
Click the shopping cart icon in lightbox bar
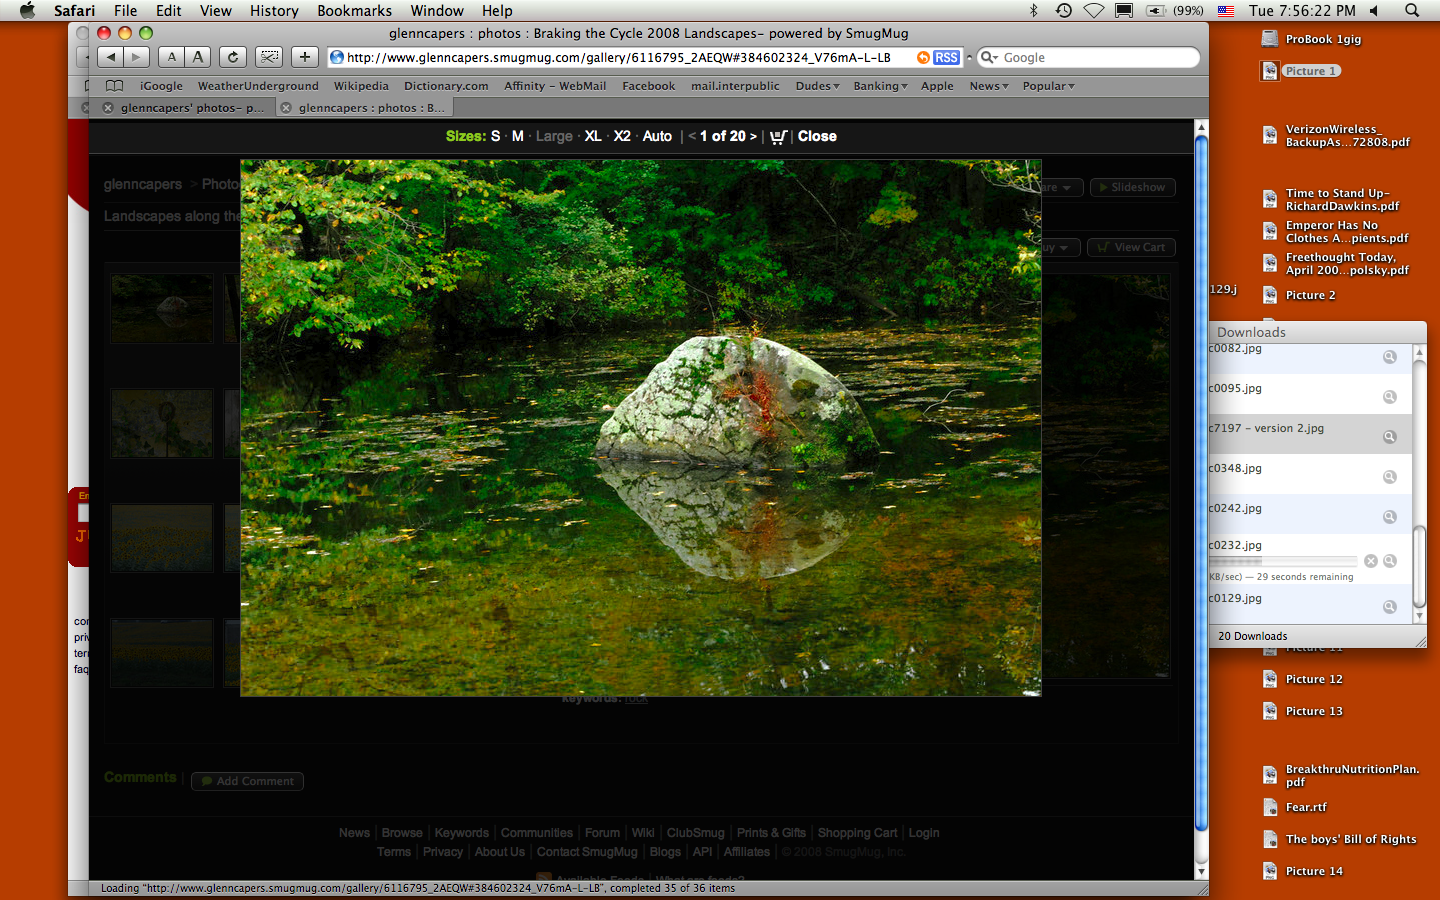coord(779,137)
